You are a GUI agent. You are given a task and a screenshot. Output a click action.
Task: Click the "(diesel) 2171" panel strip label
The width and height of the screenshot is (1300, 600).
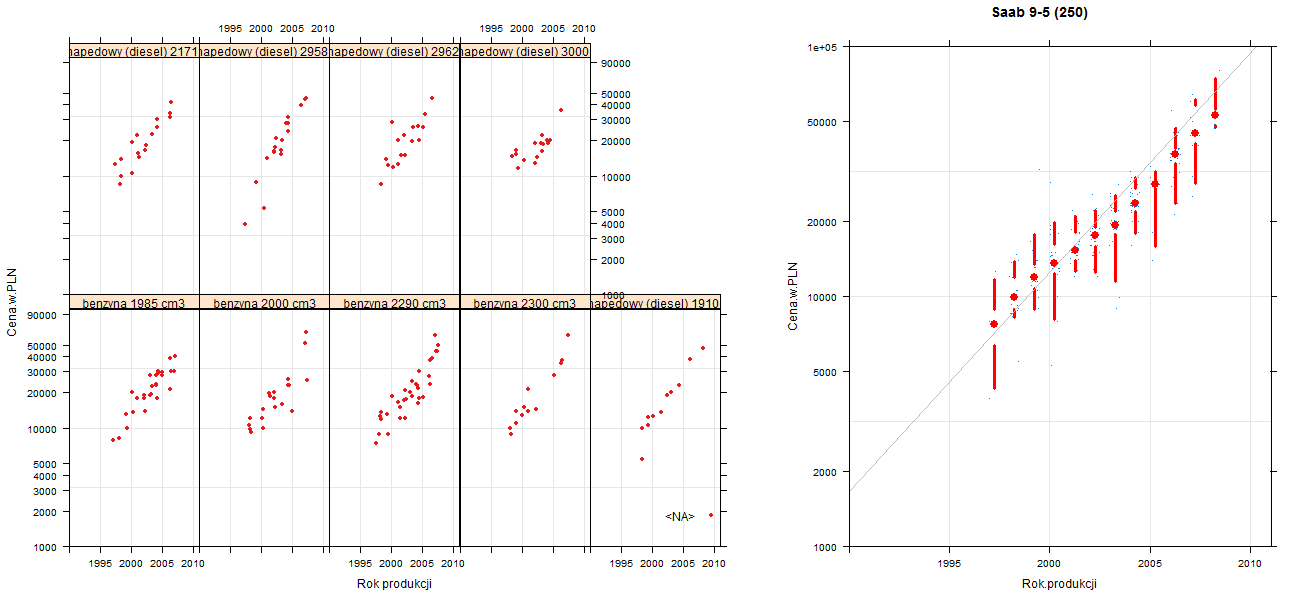point(134,51)
